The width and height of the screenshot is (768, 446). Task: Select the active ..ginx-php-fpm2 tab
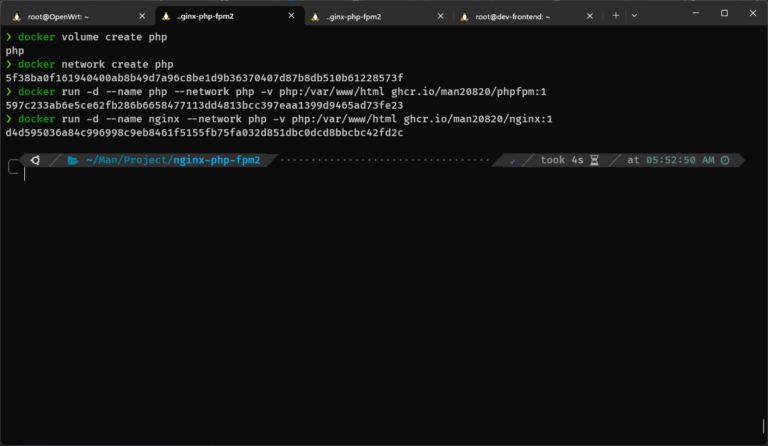(x=229, y=16)
